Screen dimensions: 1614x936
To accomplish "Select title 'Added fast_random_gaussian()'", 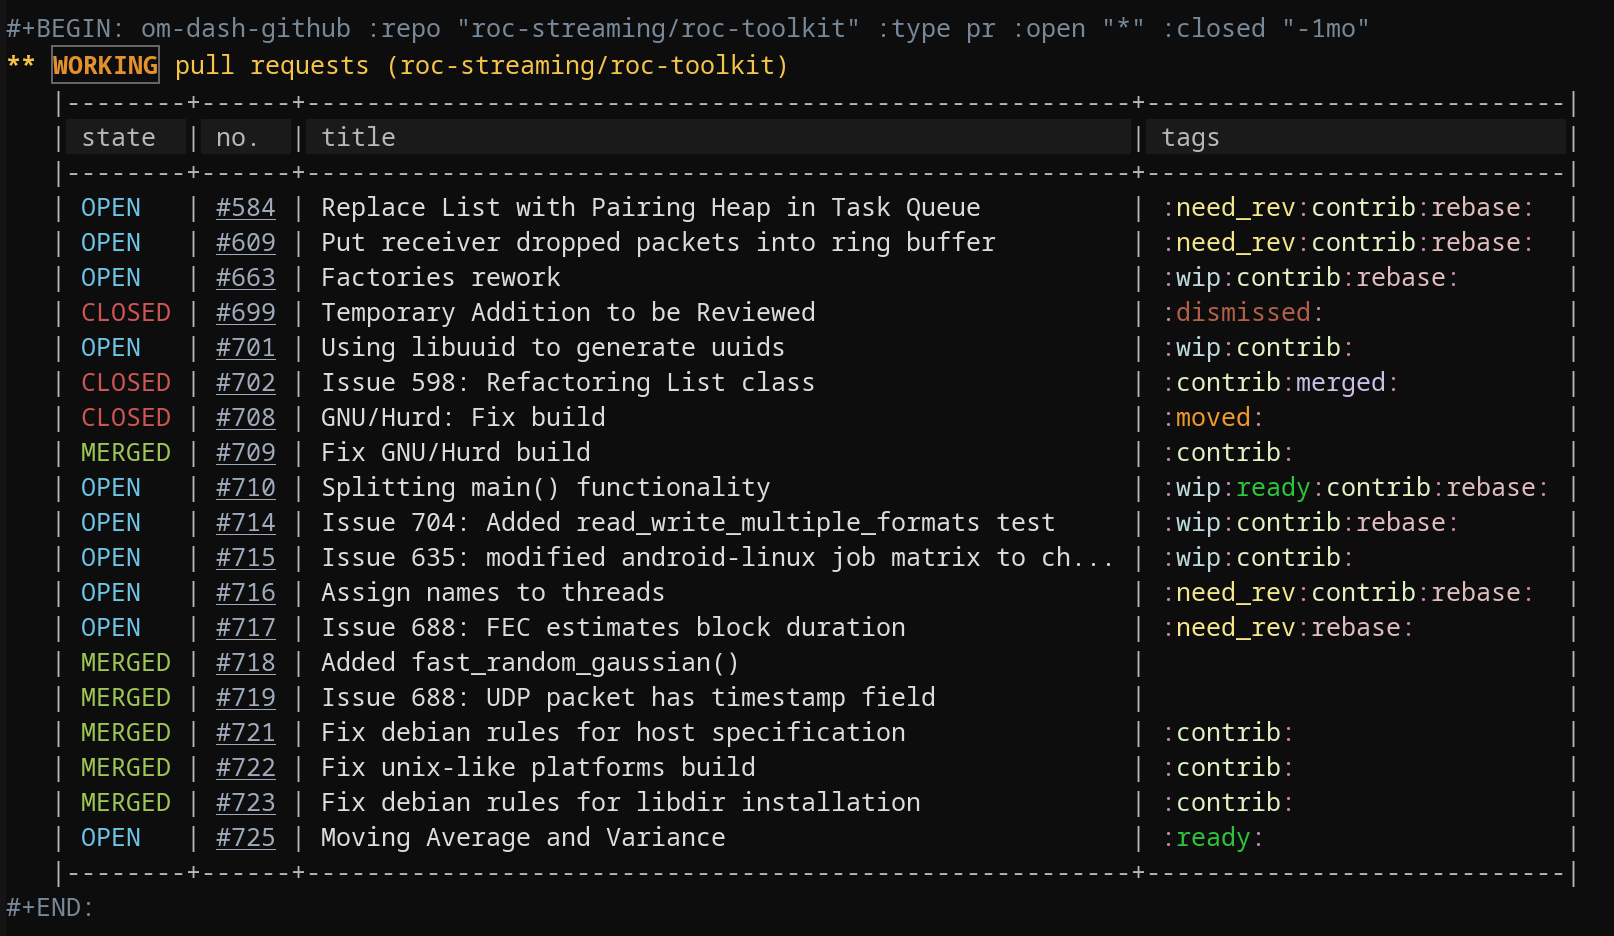I will pos(531,663).
